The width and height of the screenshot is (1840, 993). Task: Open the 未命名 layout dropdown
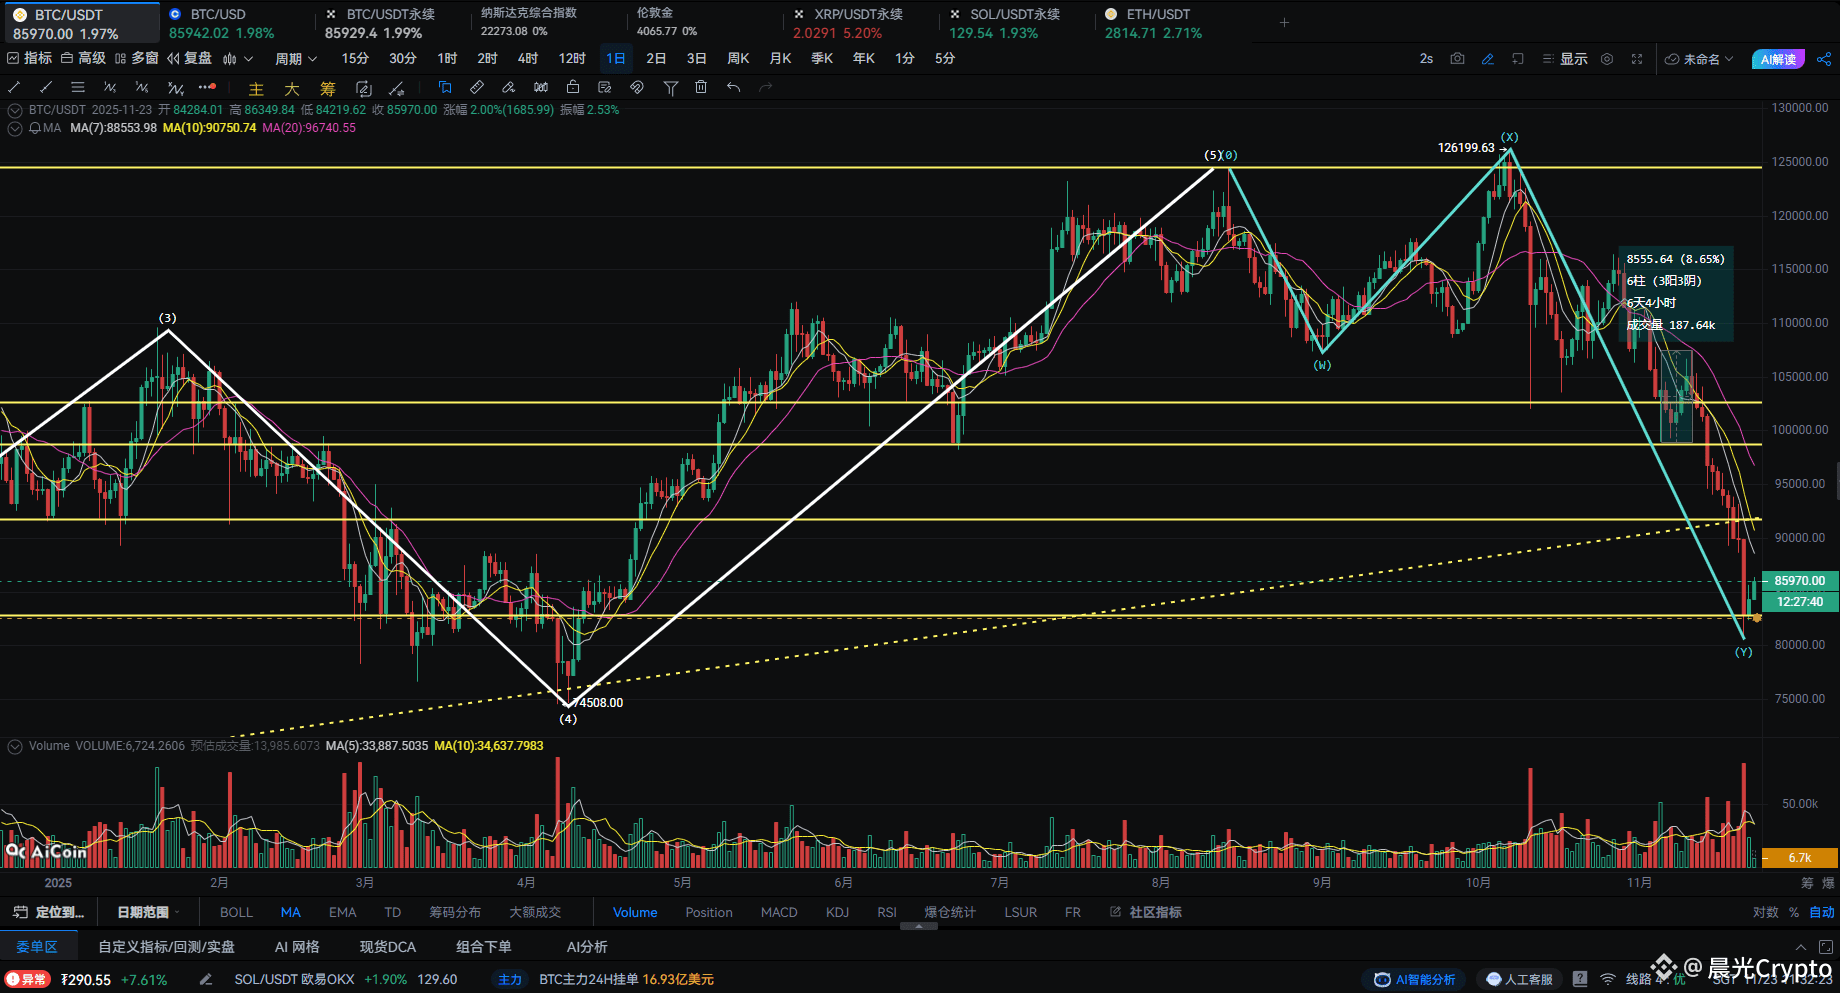pyautogui.click(x=1699, y=59)
